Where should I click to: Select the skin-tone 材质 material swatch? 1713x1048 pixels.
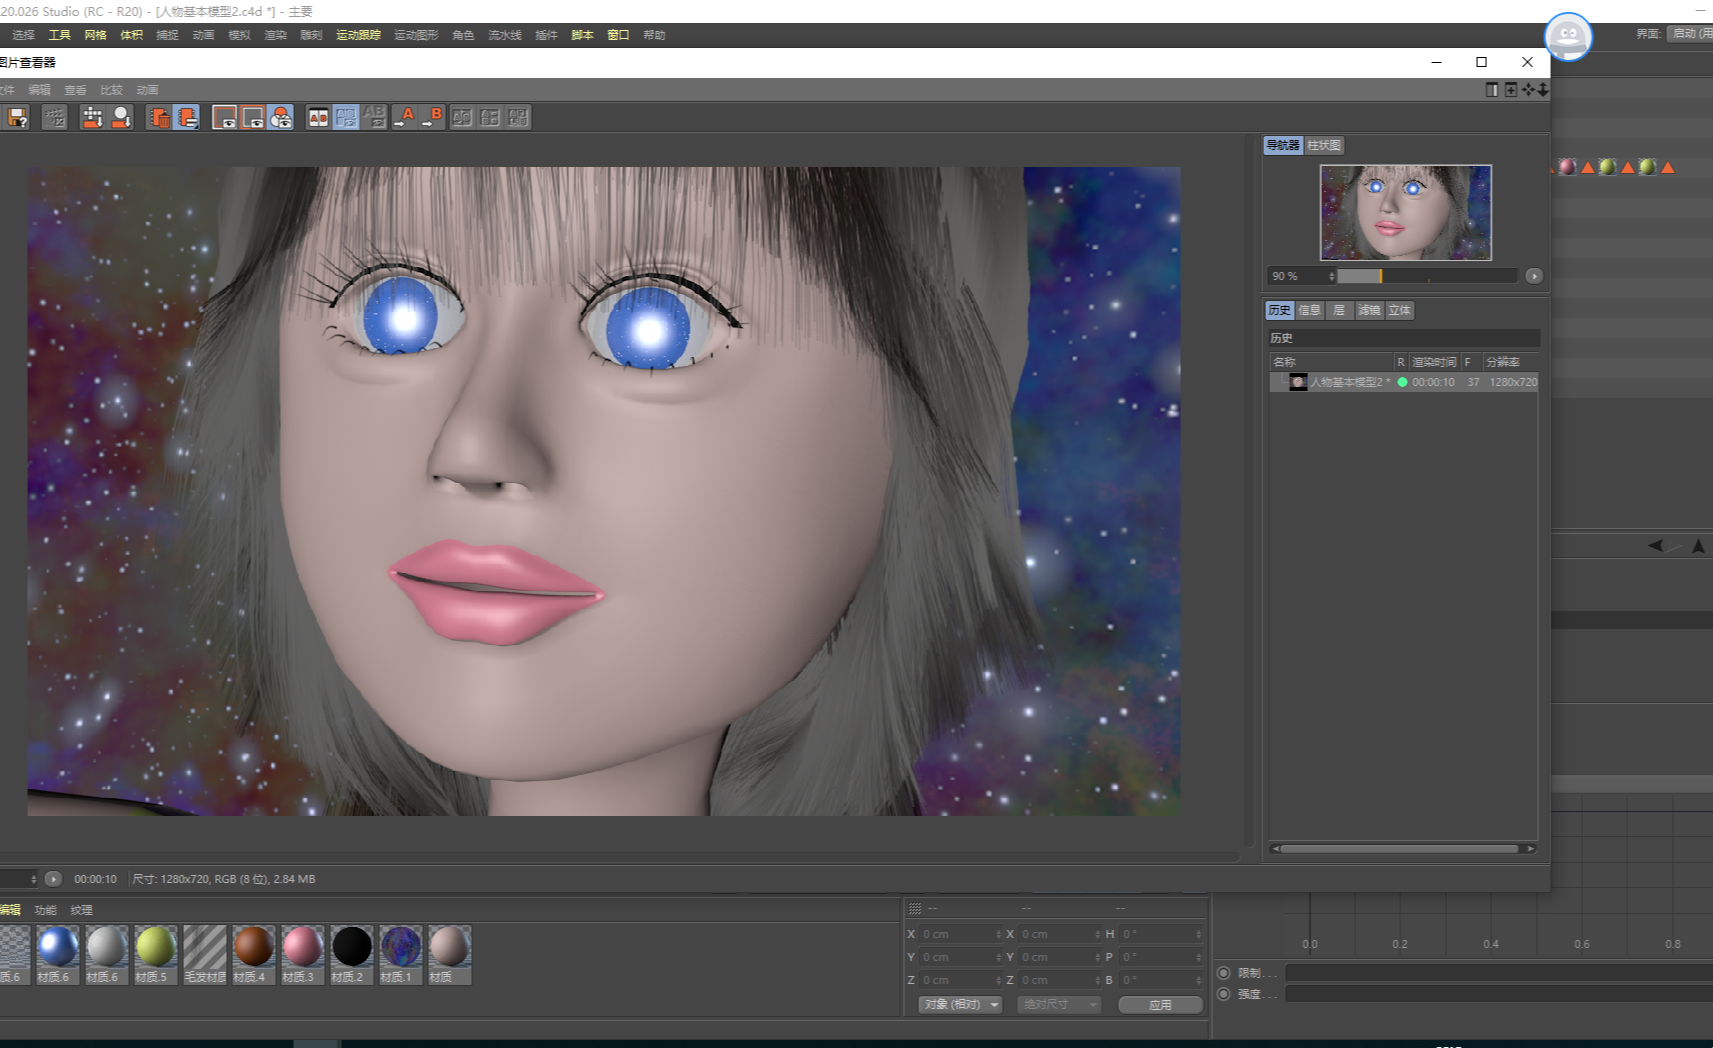[449, 954]
